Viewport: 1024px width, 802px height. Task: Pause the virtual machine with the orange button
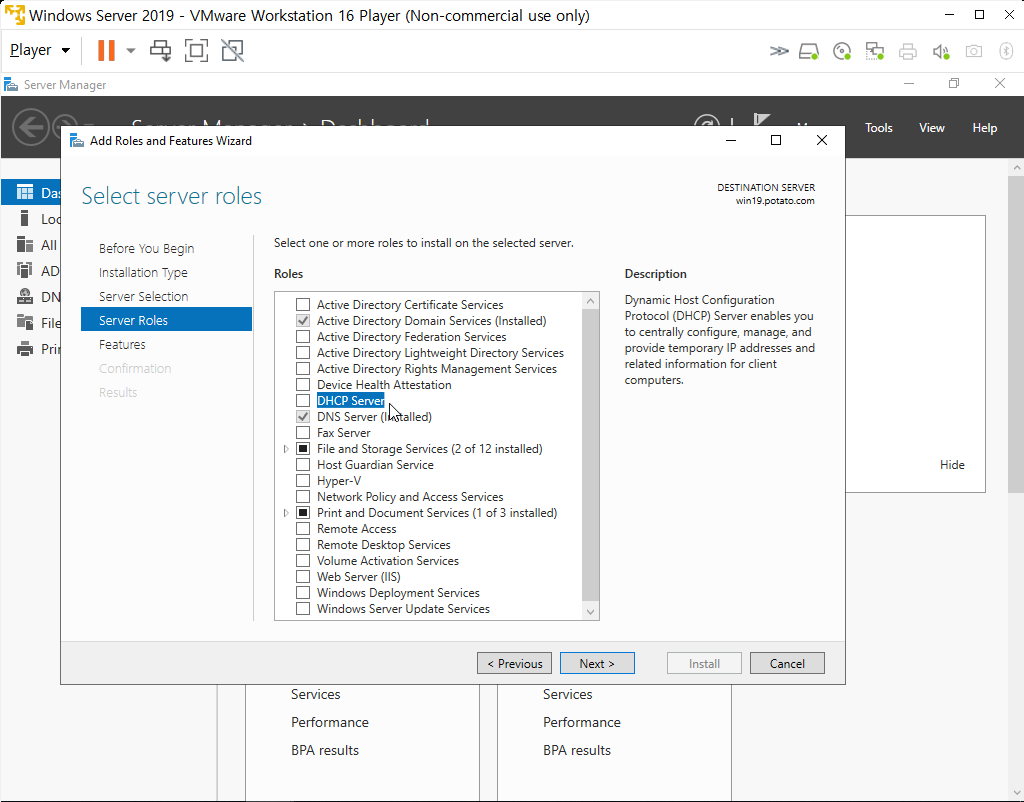pyautogui.click(x=106, y=50)
